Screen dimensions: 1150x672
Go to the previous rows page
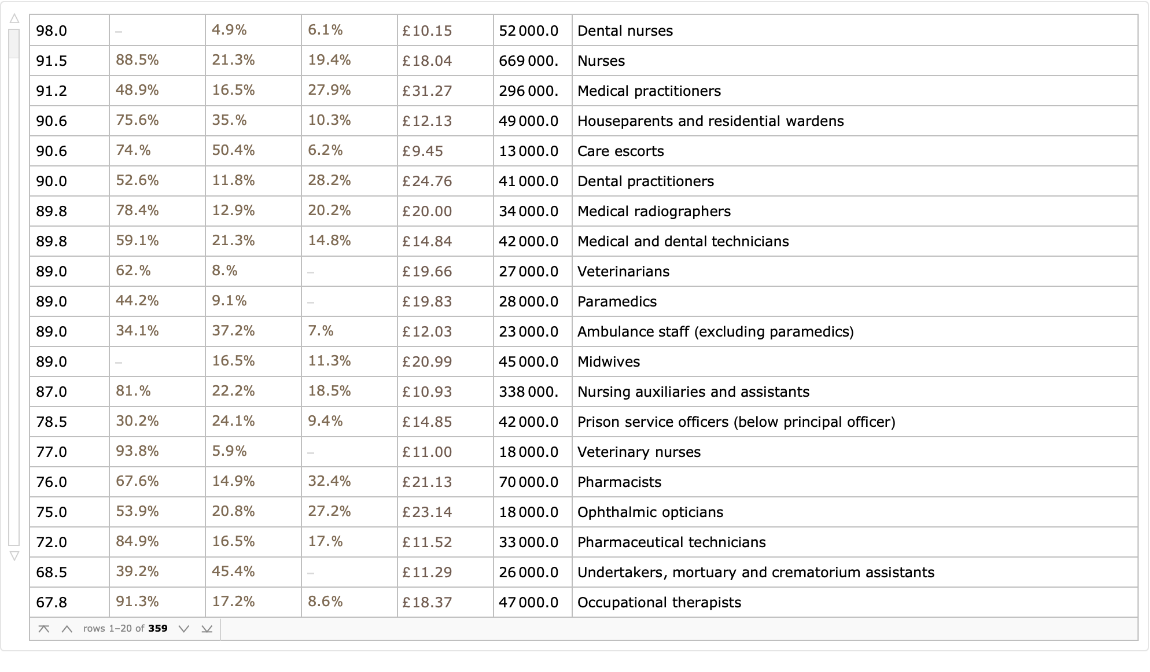(66, 629)
